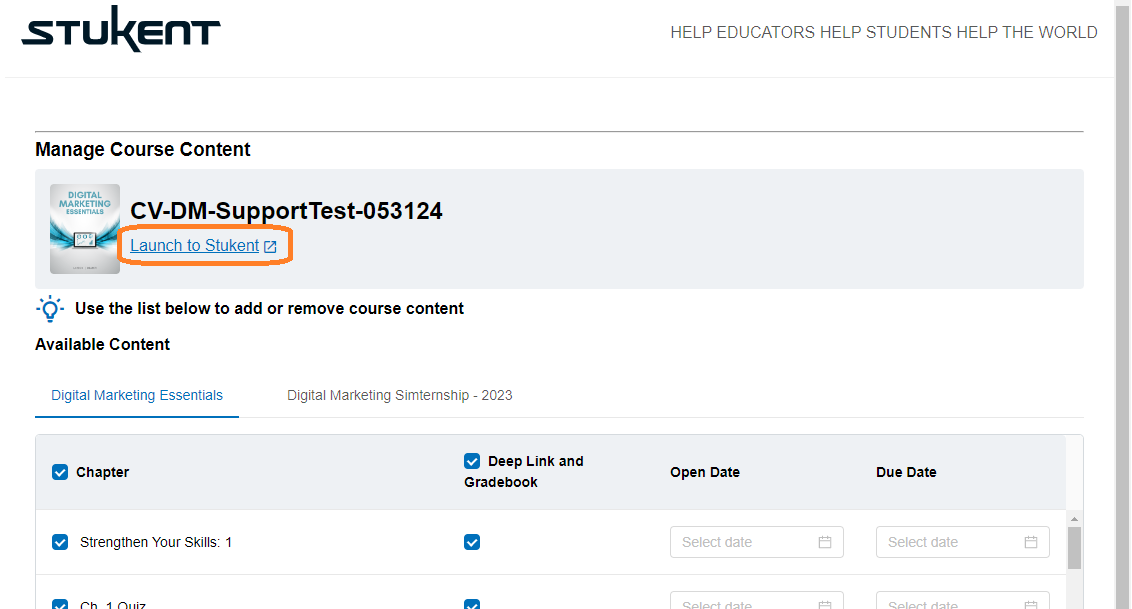The image size is (1132, 609).
Task: Toggle the Chapter select-all checkbox
Action: (60, 473)
